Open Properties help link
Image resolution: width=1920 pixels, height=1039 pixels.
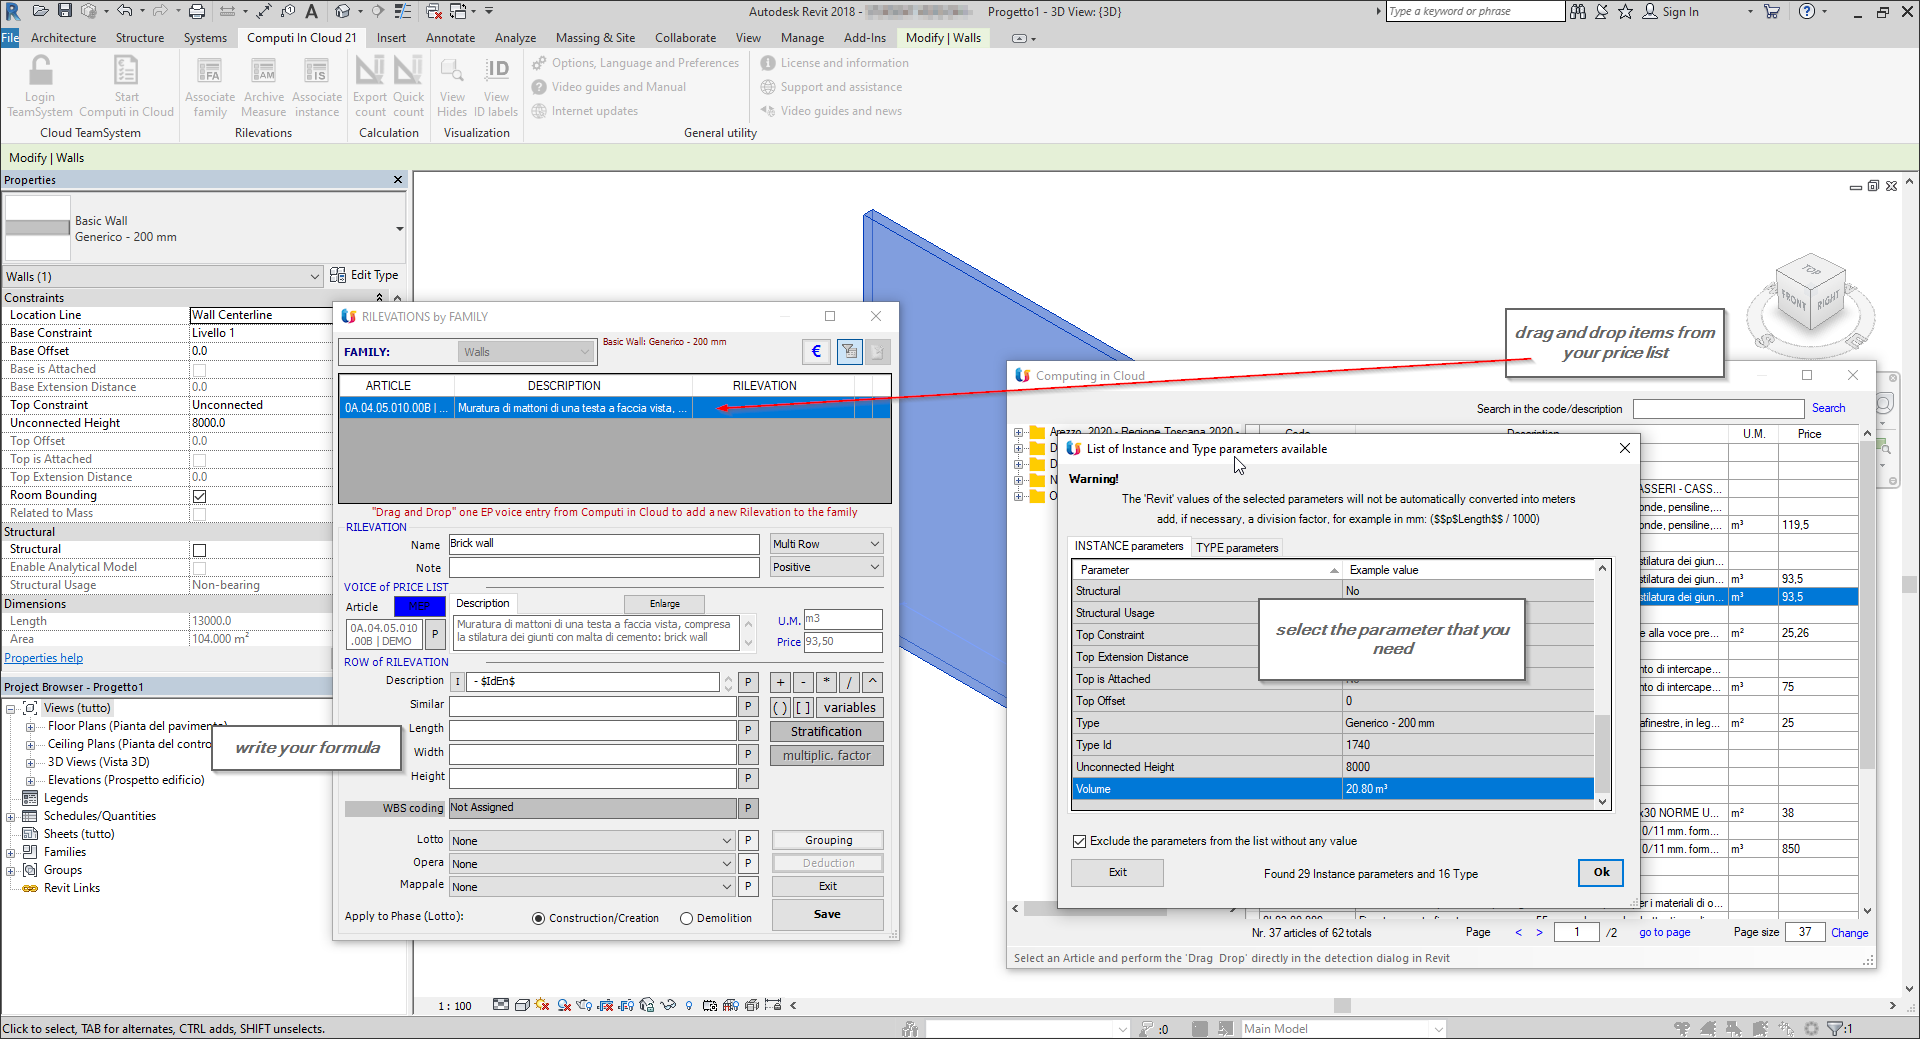(x=44, y=658)
